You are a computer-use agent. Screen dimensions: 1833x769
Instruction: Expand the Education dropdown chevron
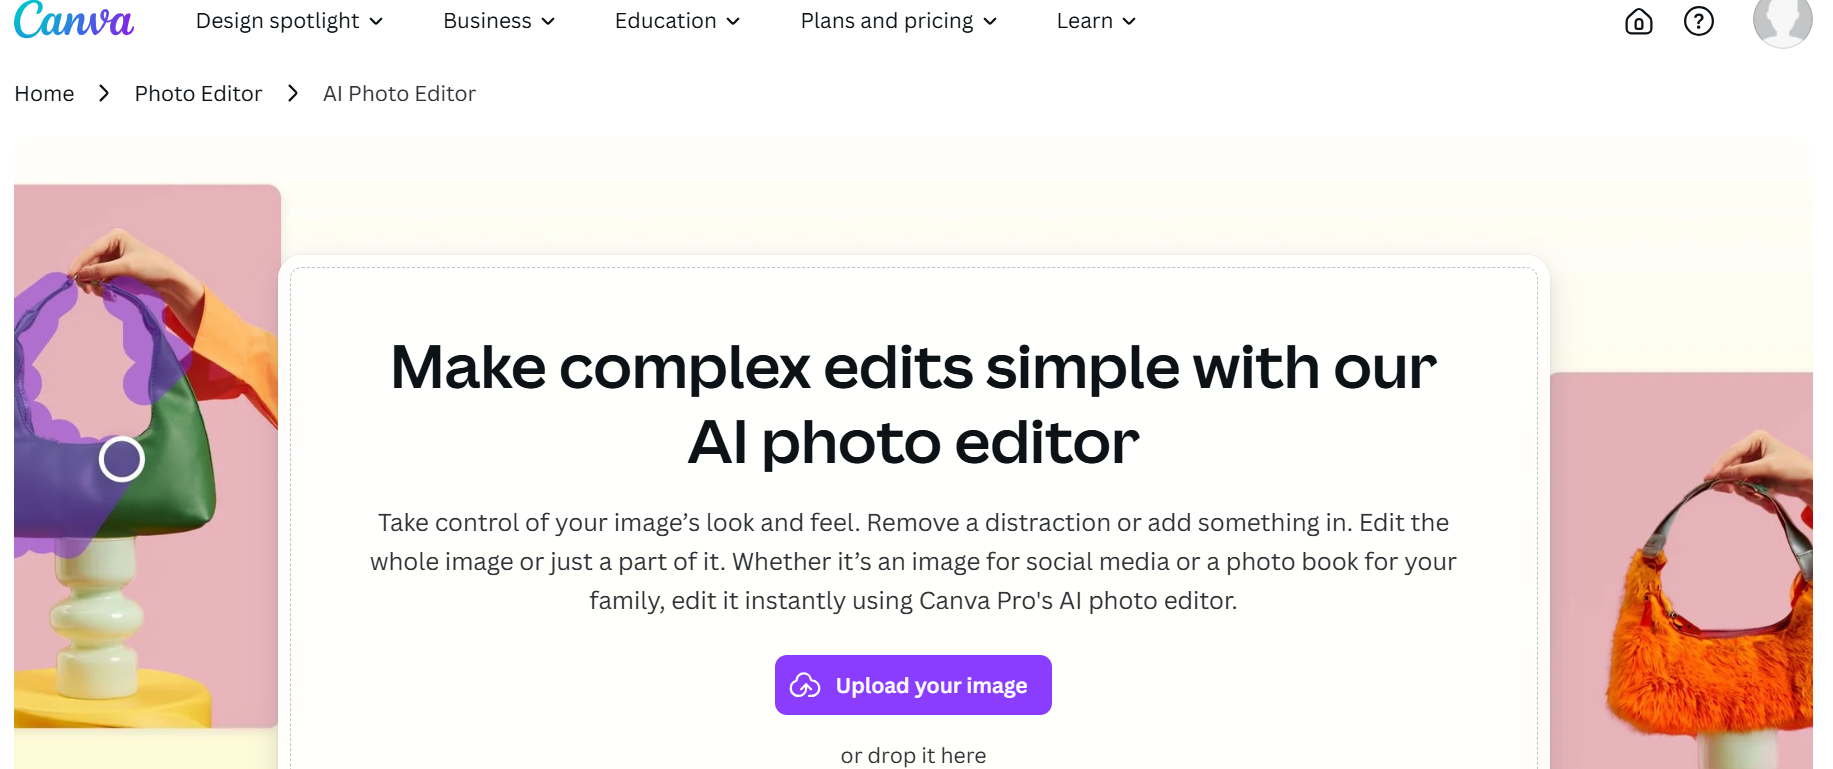point(733,22)
